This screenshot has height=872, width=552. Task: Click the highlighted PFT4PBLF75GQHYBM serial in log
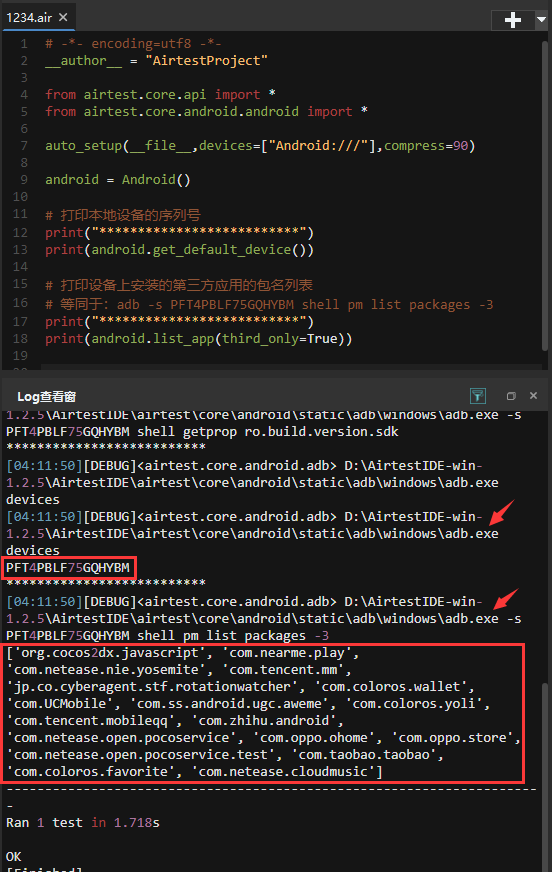[x=68, y=568]
